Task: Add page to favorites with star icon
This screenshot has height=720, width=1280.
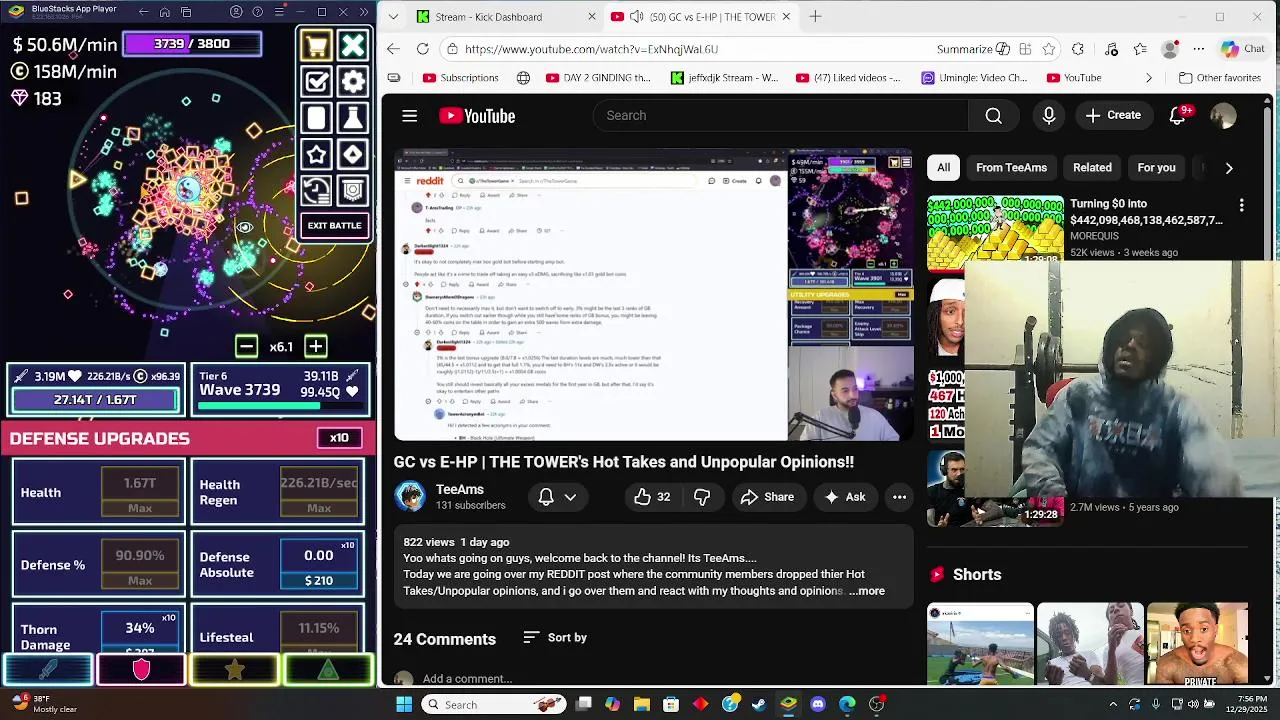Action: pos(1048,49)
